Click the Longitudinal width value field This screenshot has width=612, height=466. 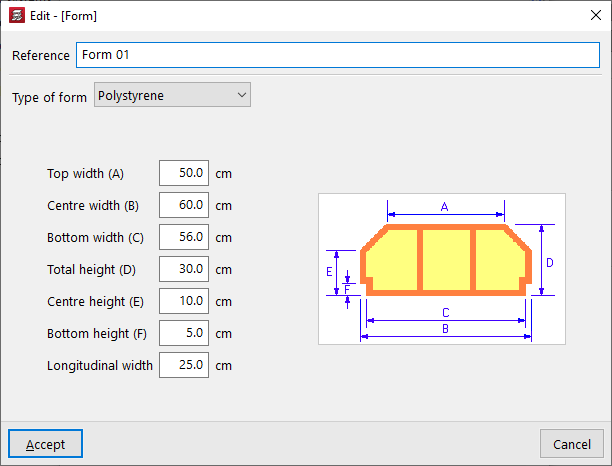click(x=184, y=365)
